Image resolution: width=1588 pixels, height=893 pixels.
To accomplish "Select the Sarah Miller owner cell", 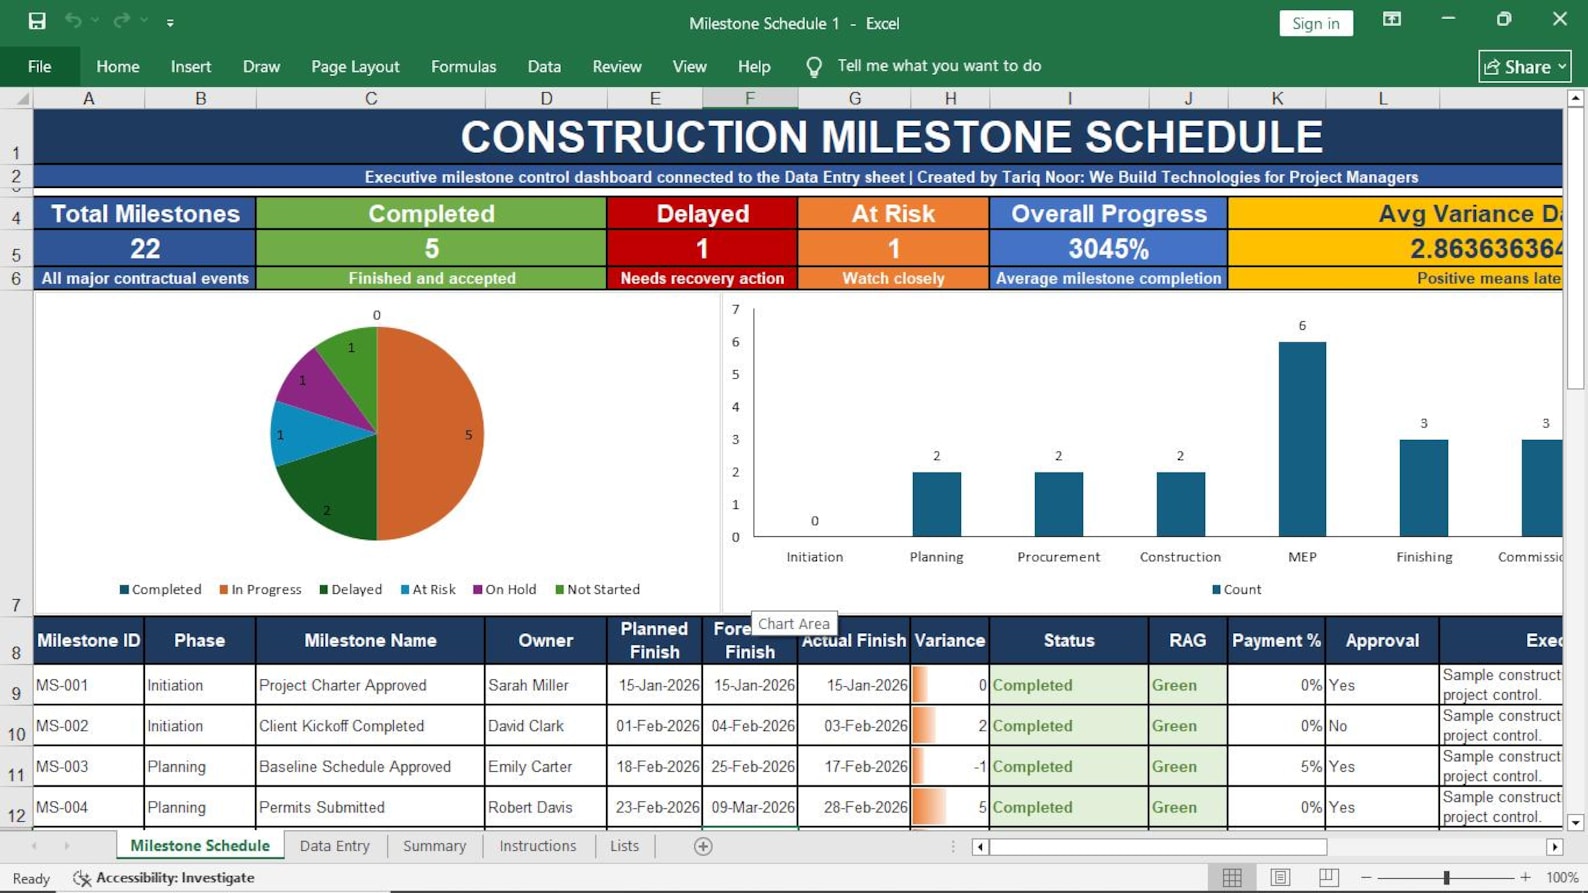I will 546,685.
